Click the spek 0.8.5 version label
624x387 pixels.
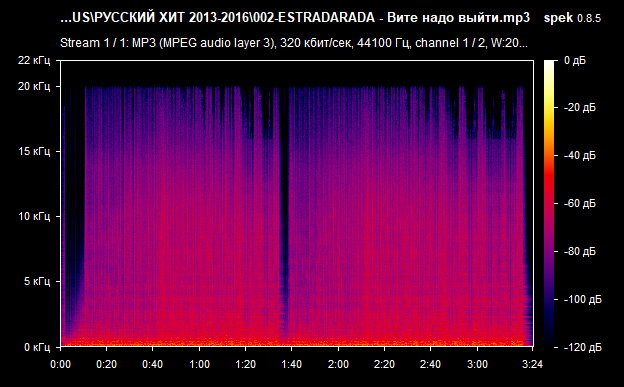click(572, 18)
